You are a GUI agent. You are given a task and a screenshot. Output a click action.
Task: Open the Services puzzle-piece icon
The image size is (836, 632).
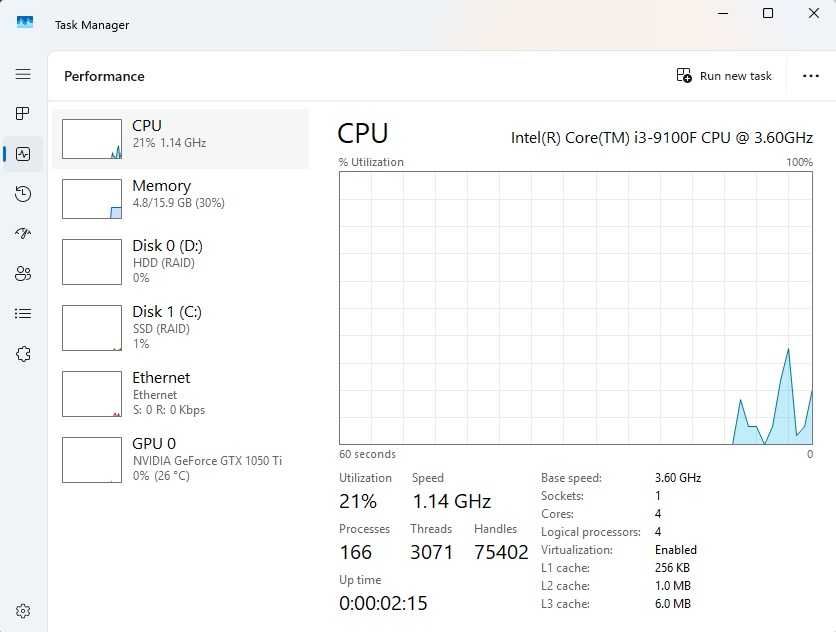[x=23, y=354]
